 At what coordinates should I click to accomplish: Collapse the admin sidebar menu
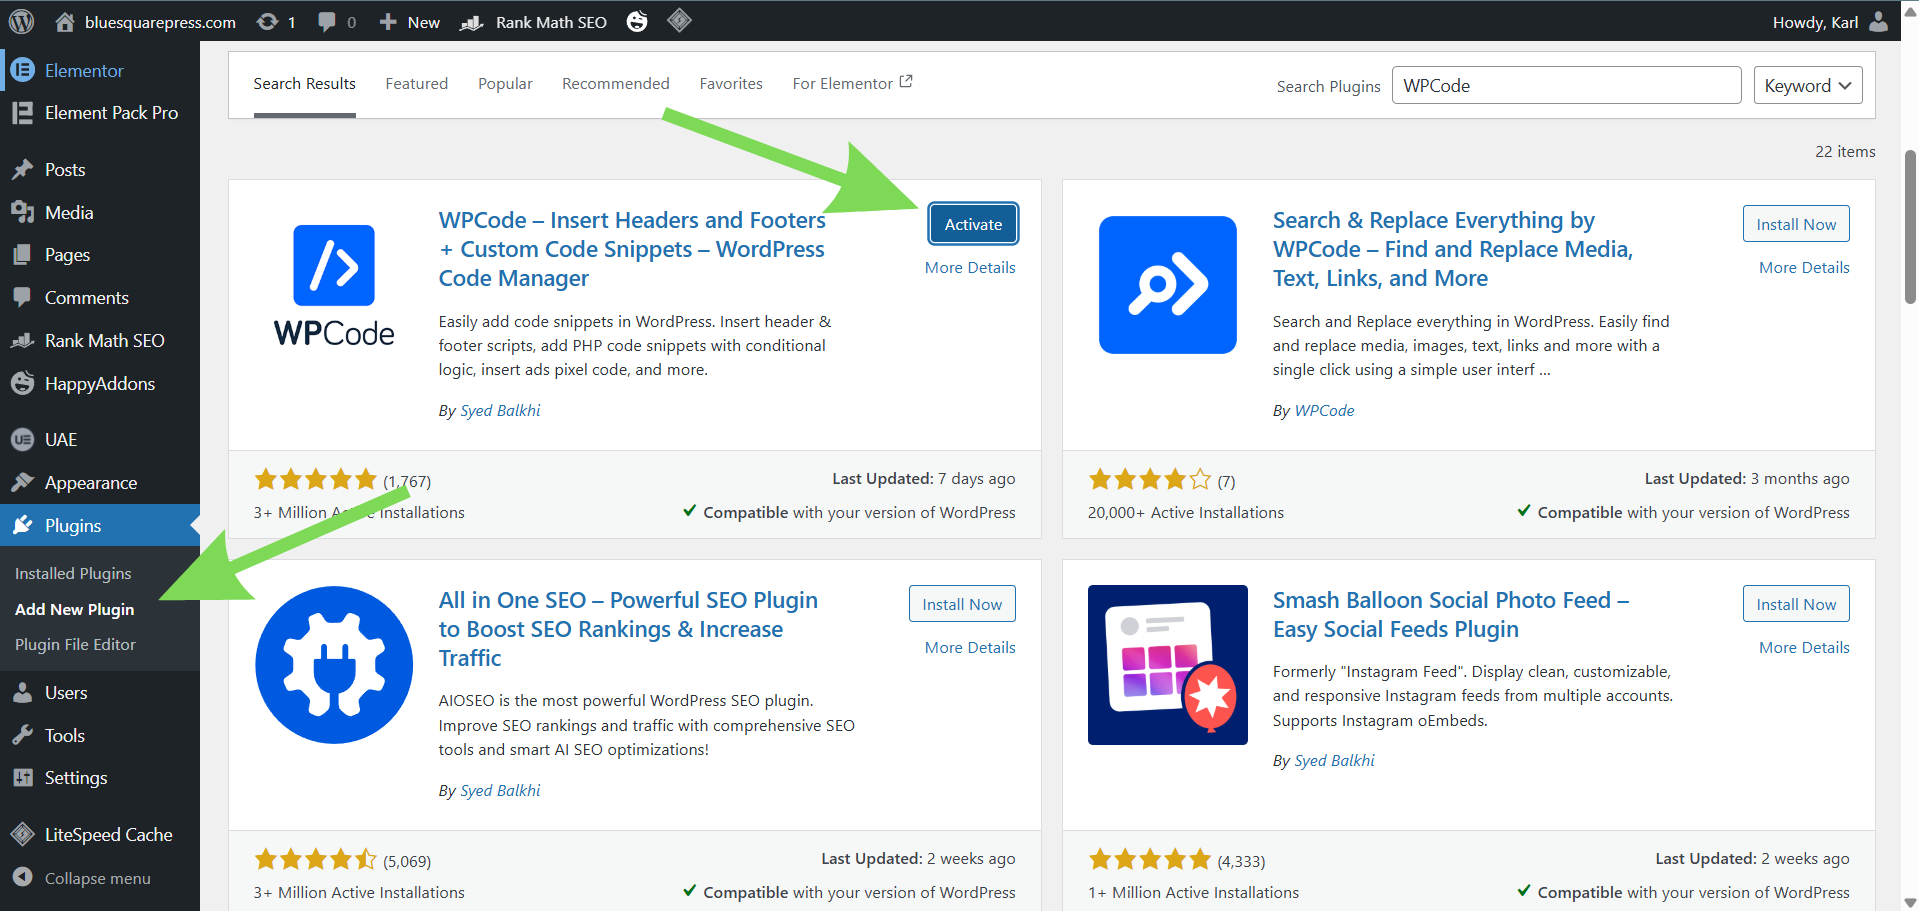pos(97,878)
